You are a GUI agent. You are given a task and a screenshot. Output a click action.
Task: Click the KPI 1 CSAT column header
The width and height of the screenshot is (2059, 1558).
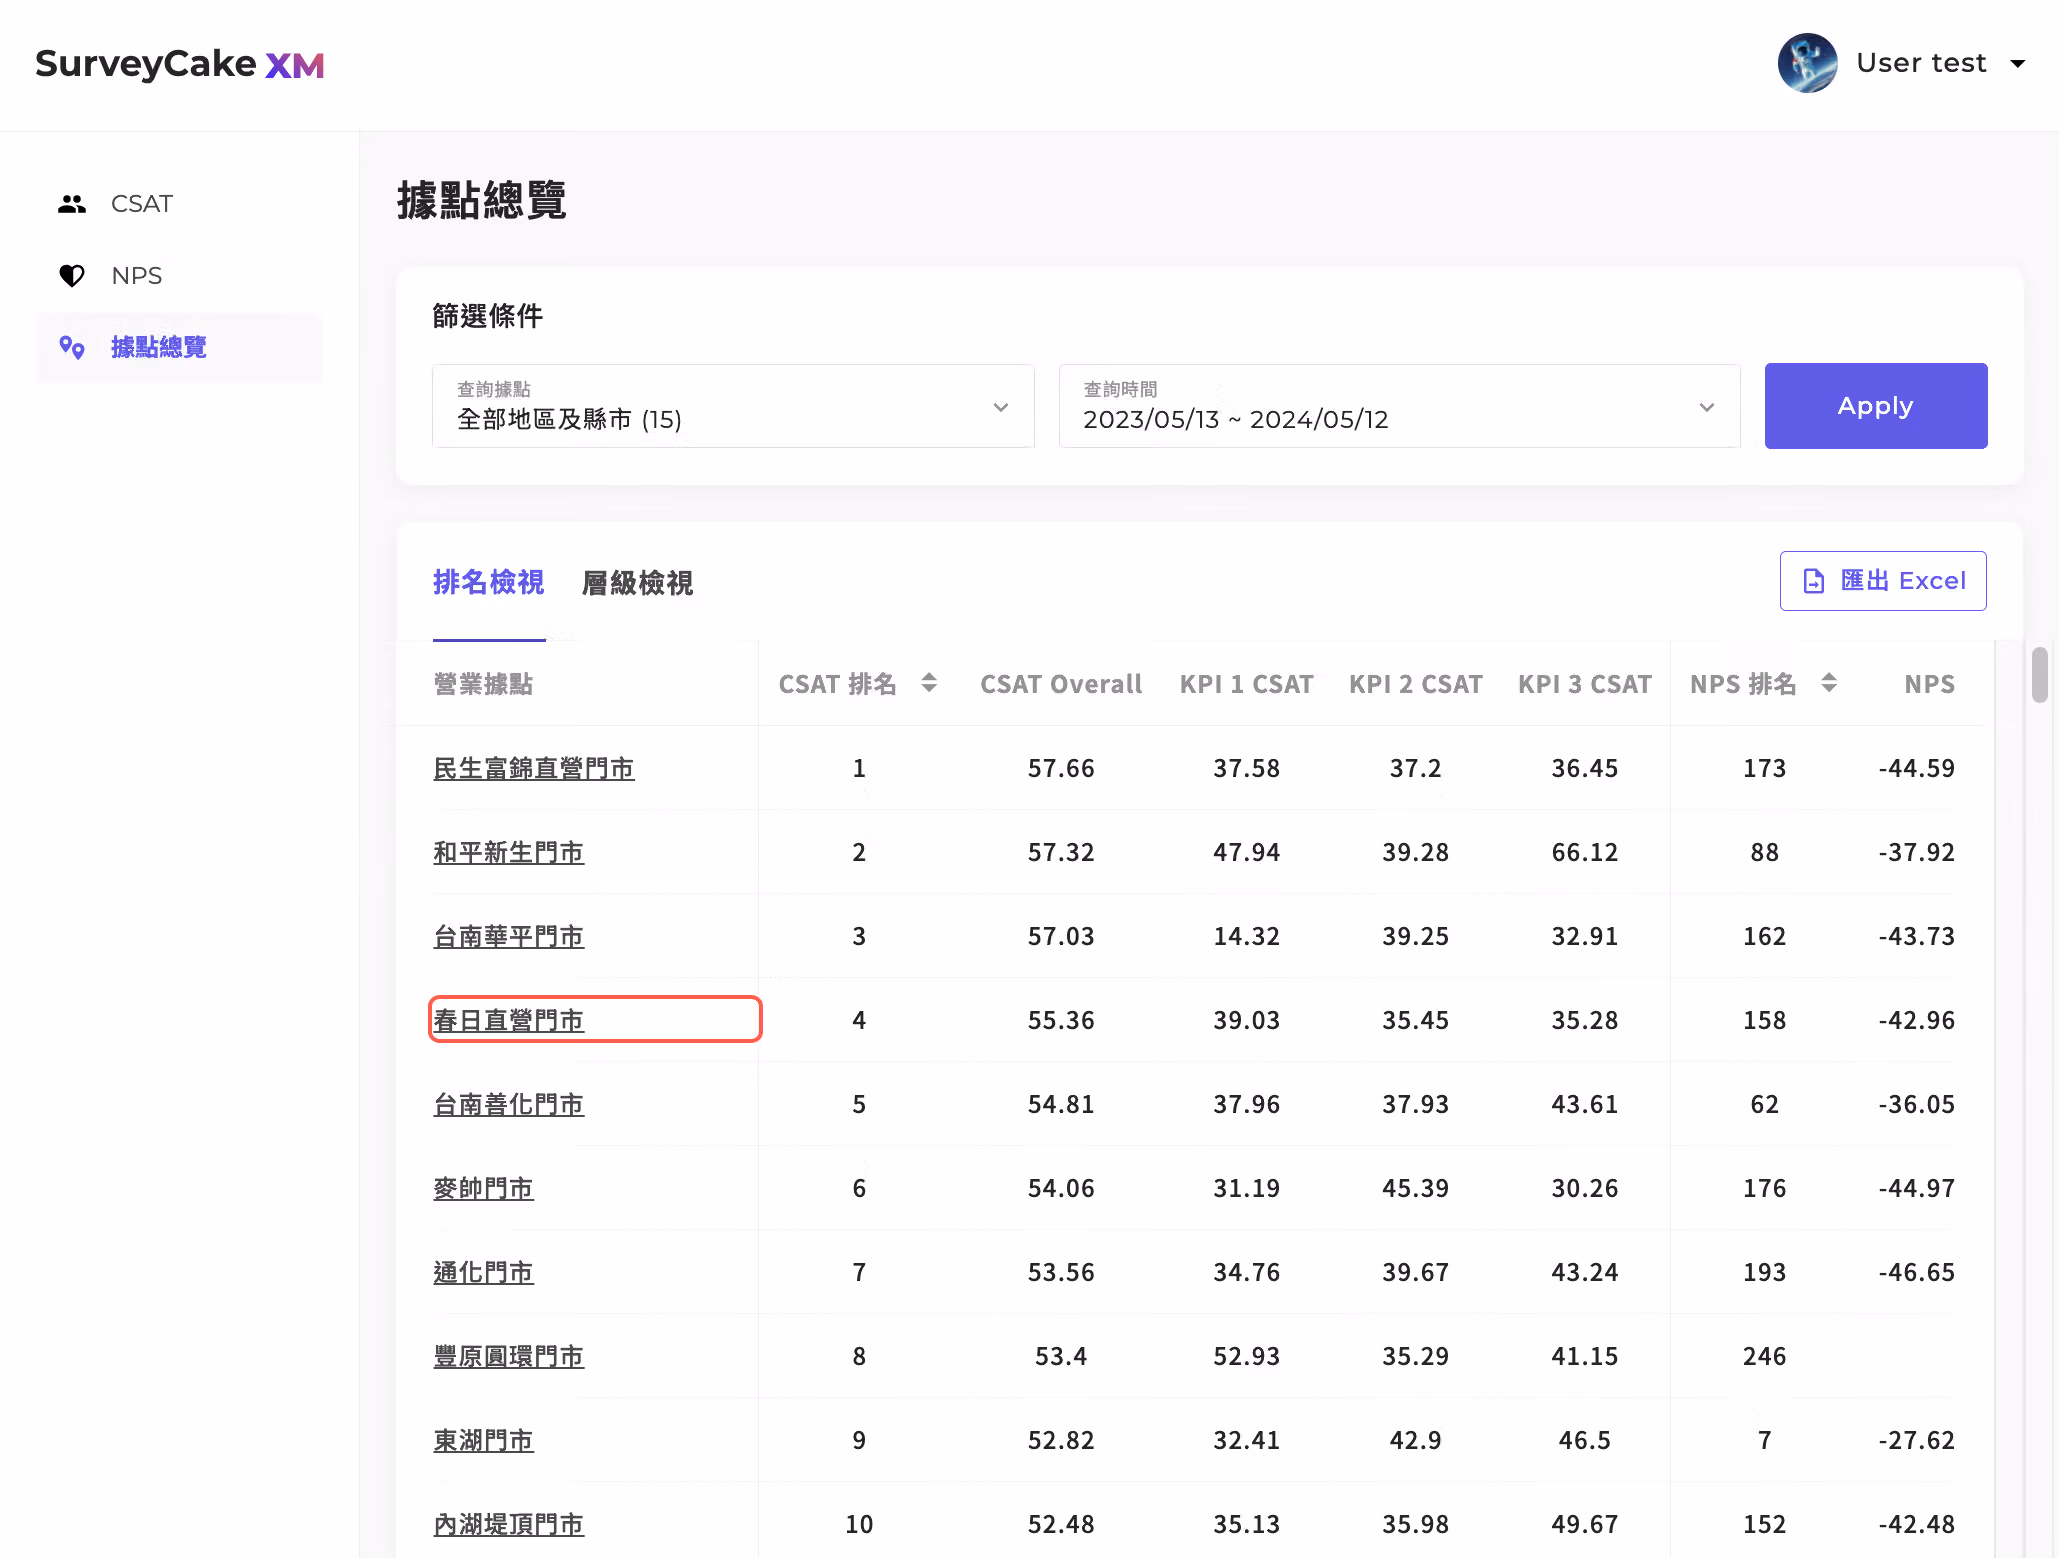coord(1247,684)
